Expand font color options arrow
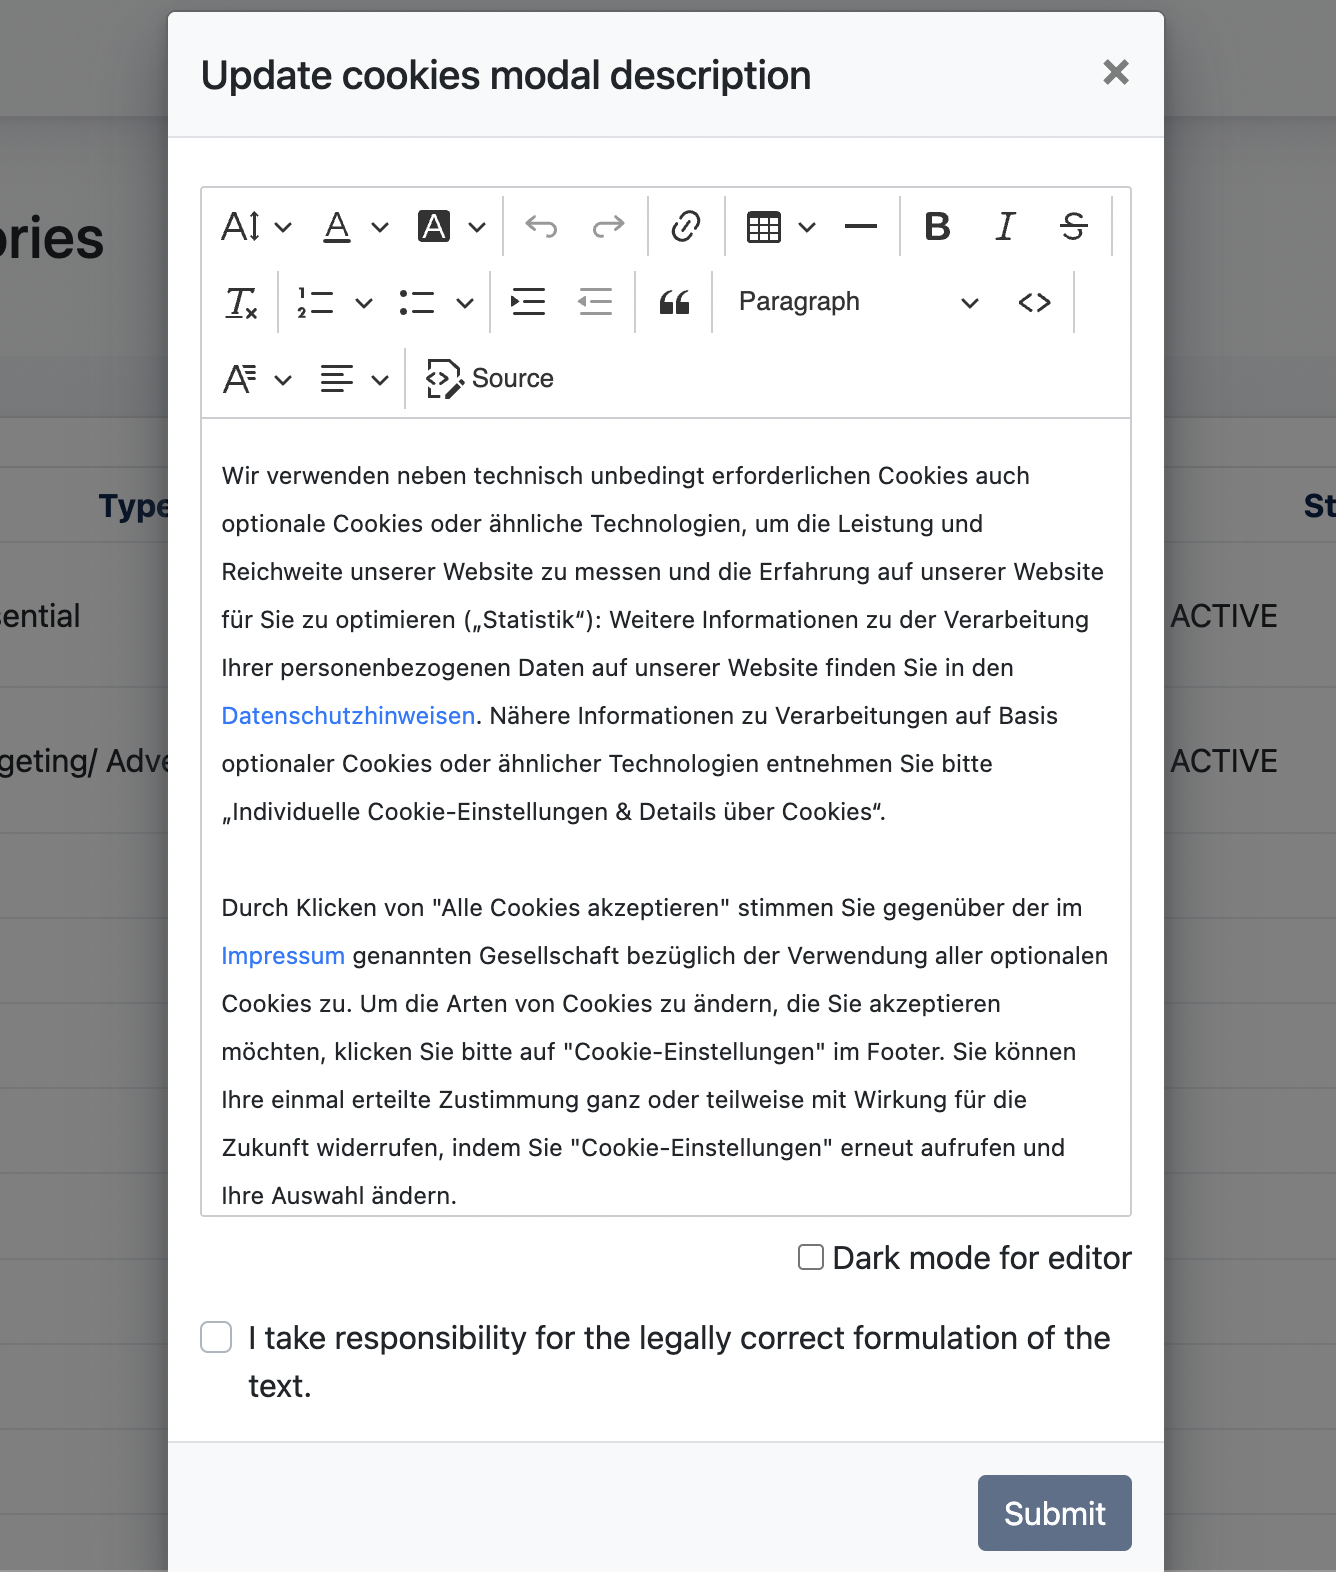 point(380,227)
